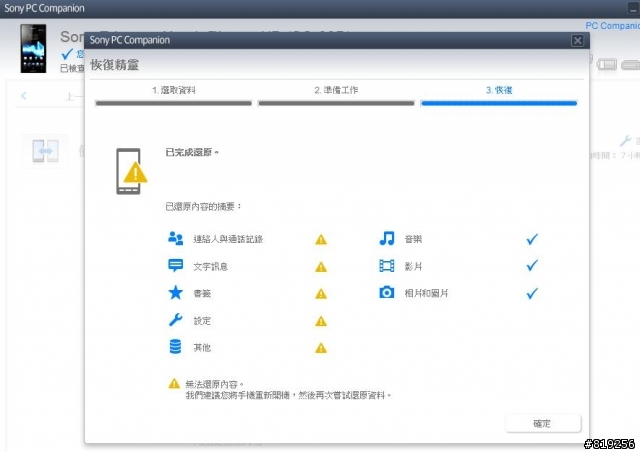
Task: Click the checkmark beside 影片
Action: 532,266
